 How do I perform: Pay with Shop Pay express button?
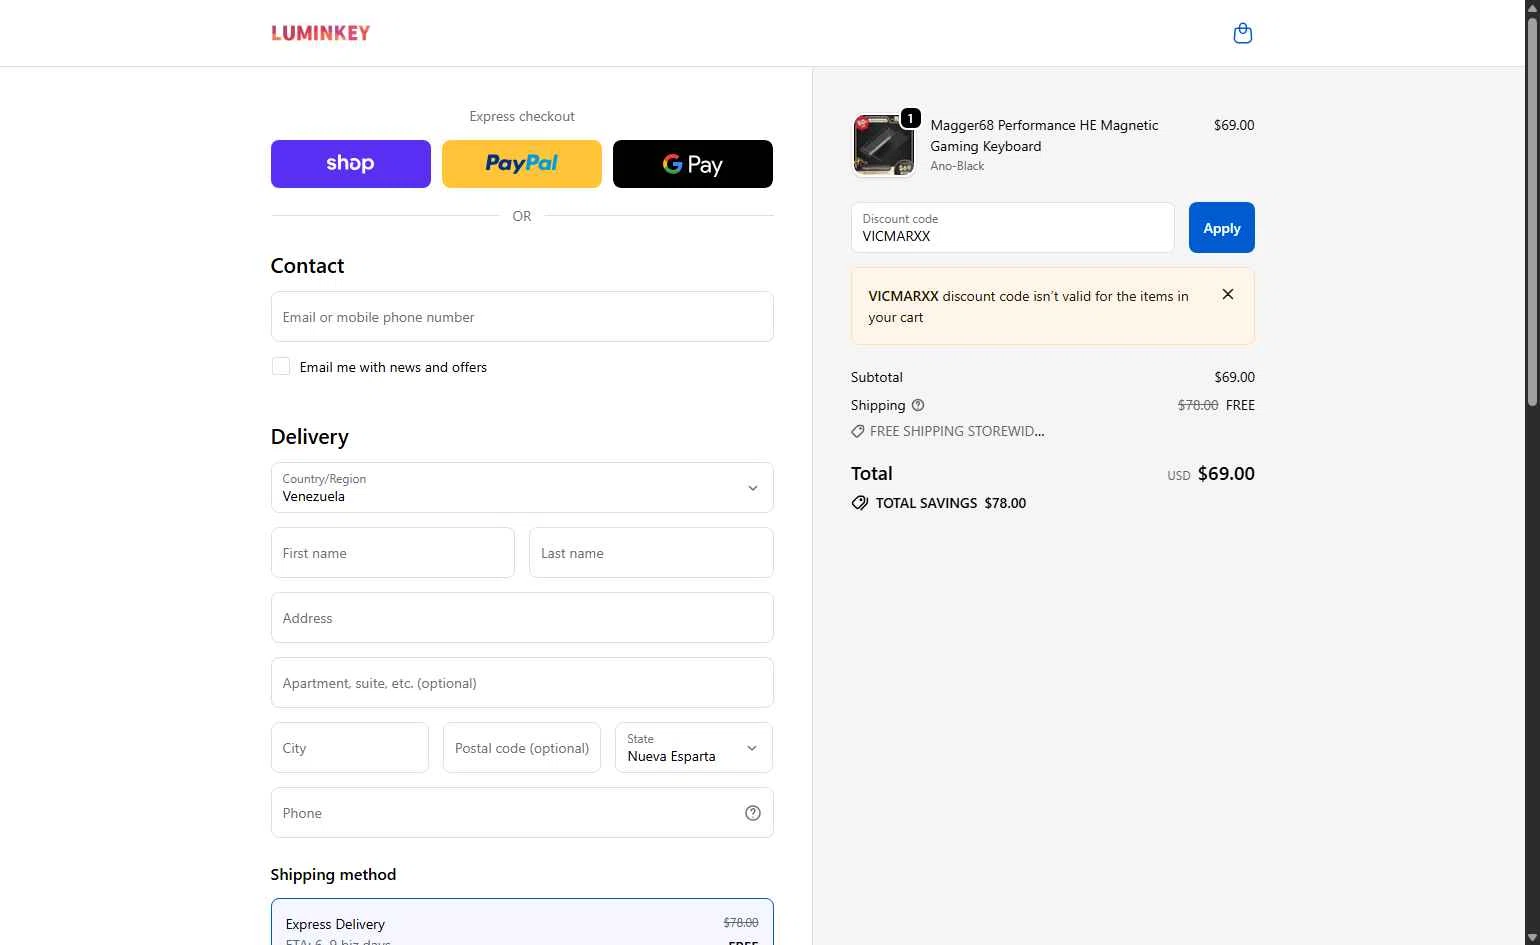[351, 164]
